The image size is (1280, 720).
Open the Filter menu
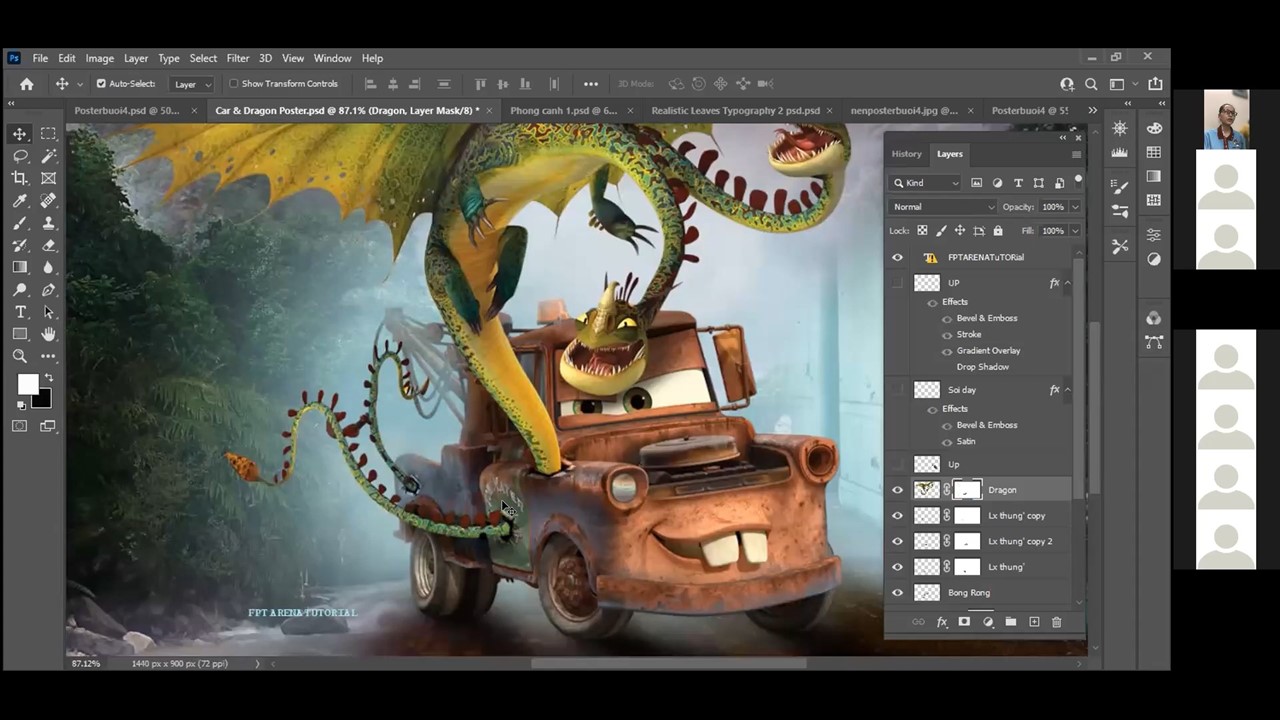[x=238, y=58]
